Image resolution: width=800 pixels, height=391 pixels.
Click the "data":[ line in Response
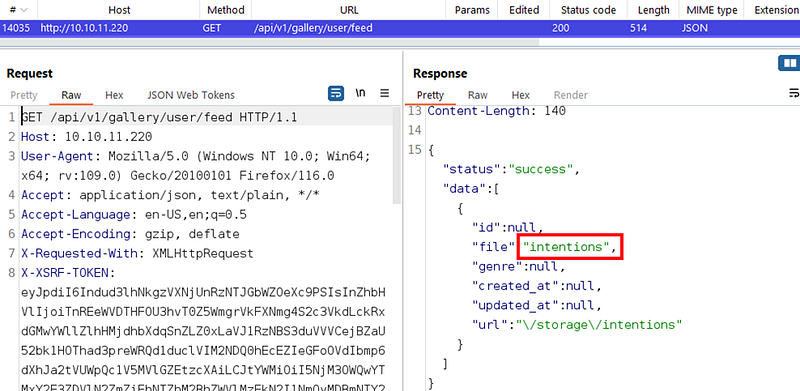click(471, 188)
